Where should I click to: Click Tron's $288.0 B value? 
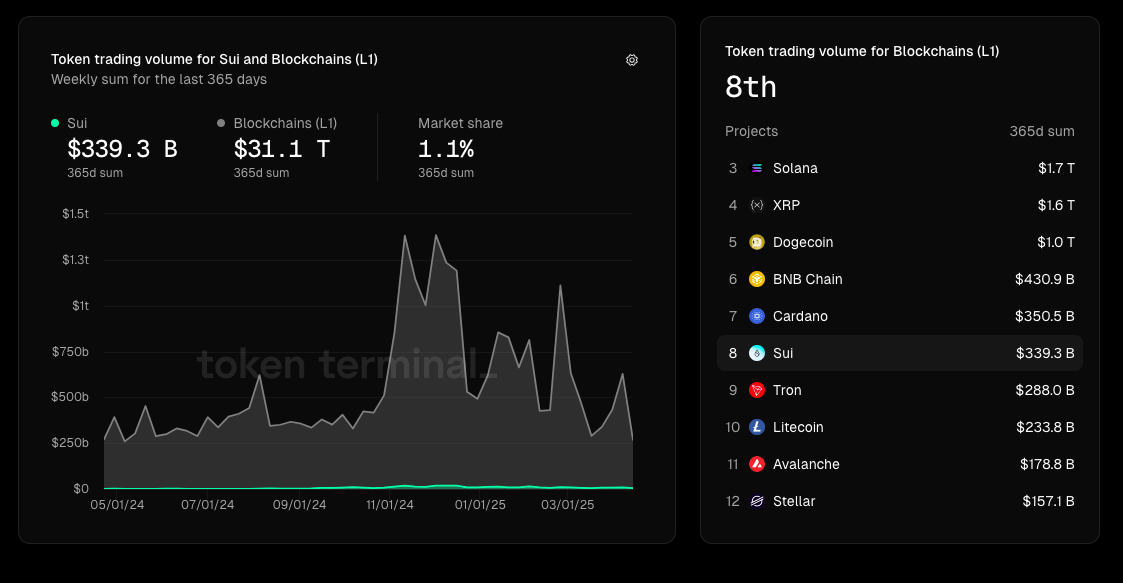pos(1045,390)
